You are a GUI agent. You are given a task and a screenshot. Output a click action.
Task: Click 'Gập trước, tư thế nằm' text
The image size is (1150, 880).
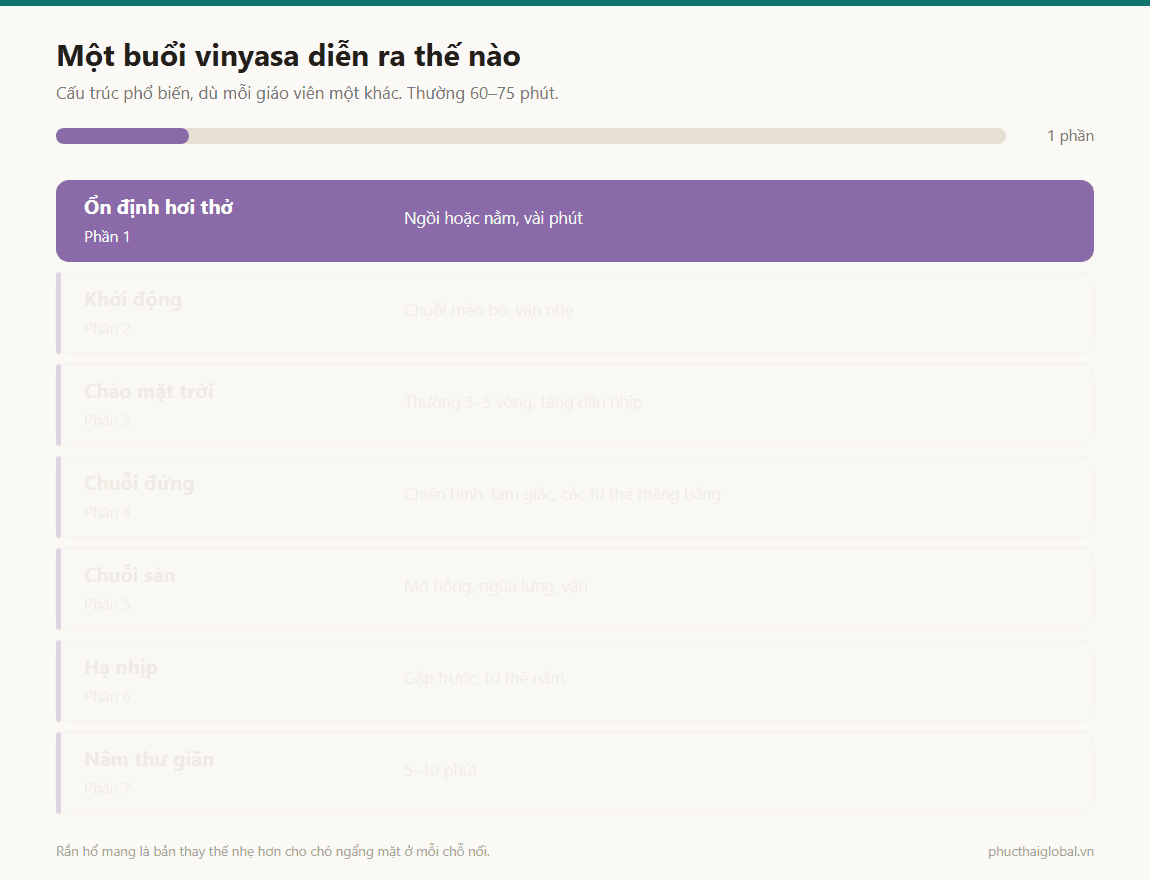coord(484,678)
